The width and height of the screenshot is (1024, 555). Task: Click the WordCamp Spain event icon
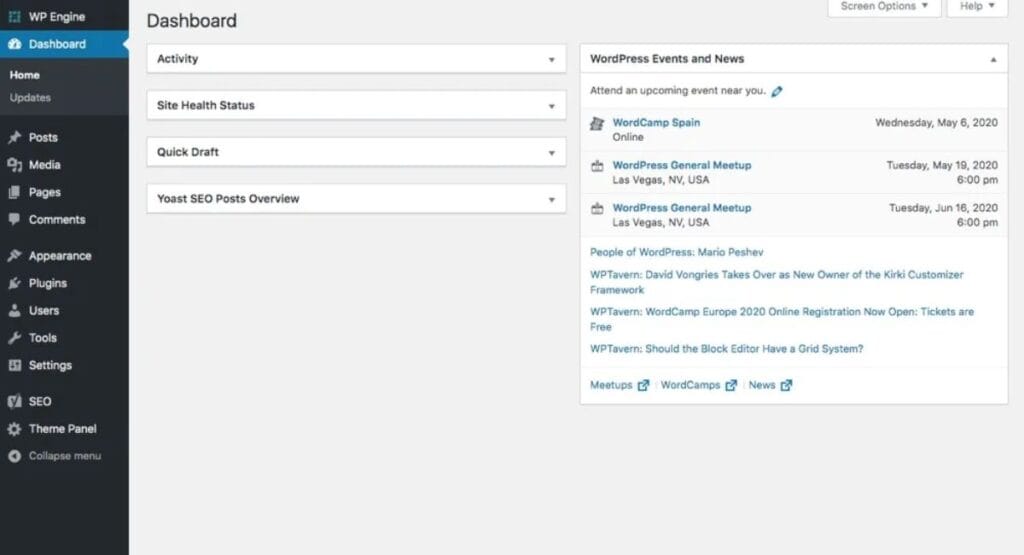point(597,123)
